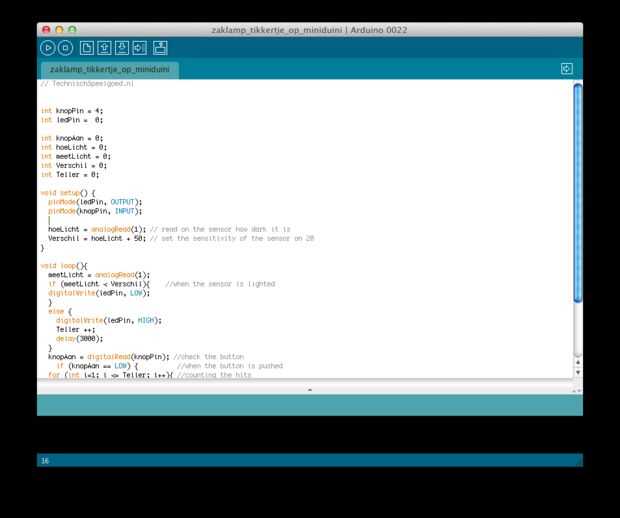Viewport: 620px width, 518px height.
Task: Click the first comment line at top
Action: tap(87, 83)
